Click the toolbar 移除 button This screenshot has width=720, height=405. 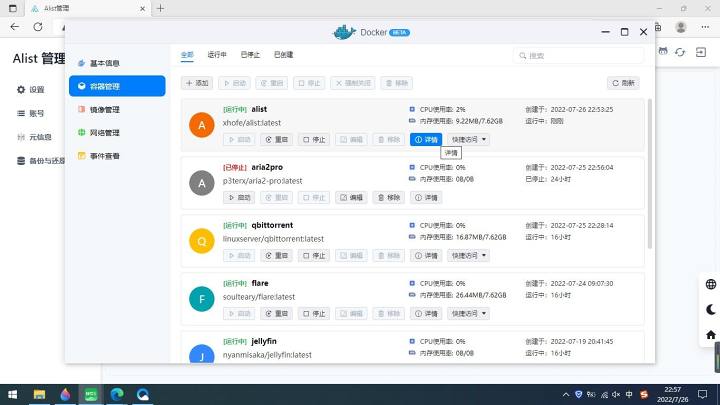pos(397,83)
